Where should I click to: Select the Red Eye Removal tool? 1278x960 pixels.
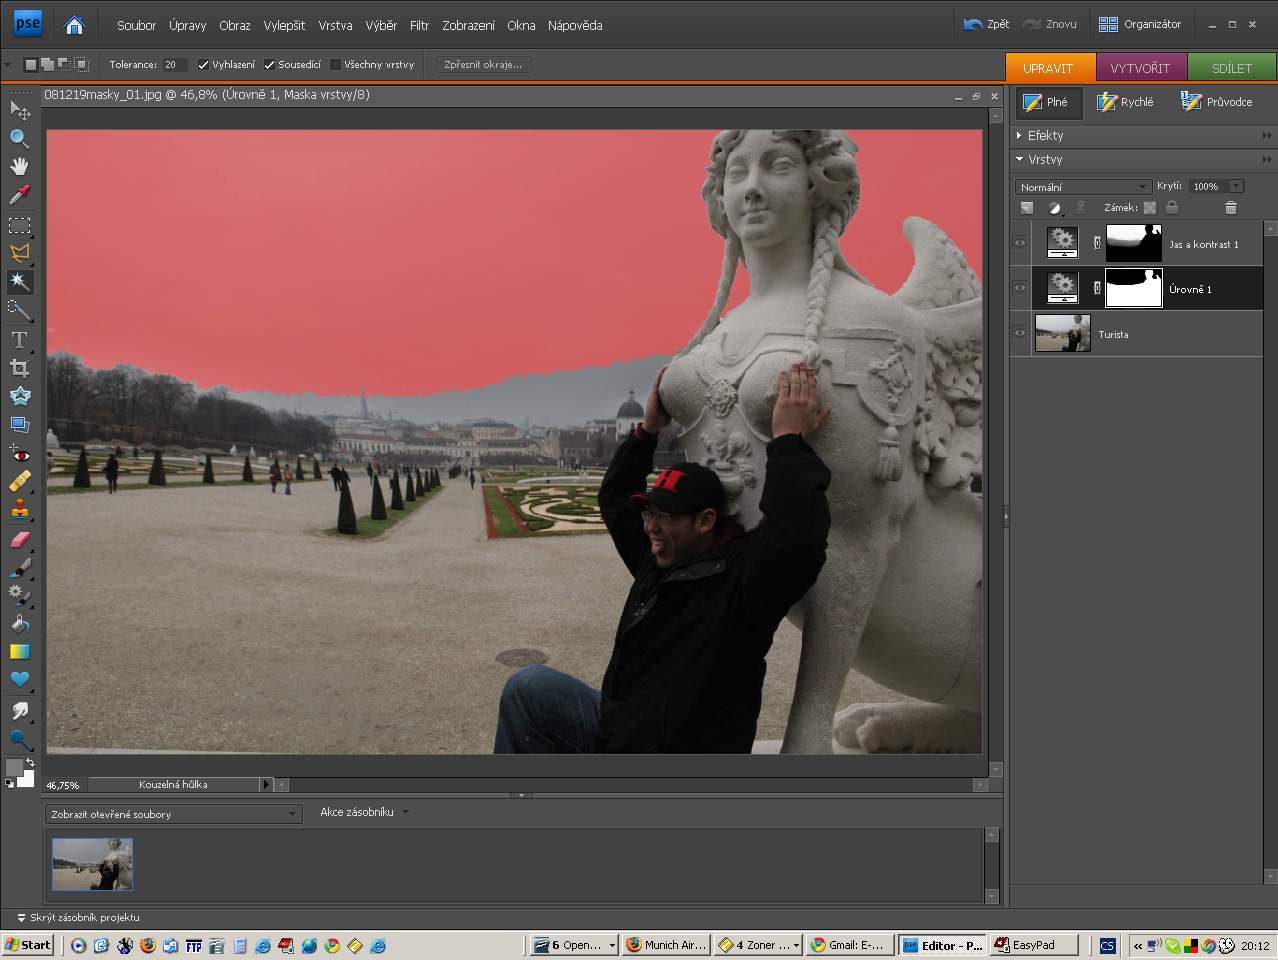[19, 454]
